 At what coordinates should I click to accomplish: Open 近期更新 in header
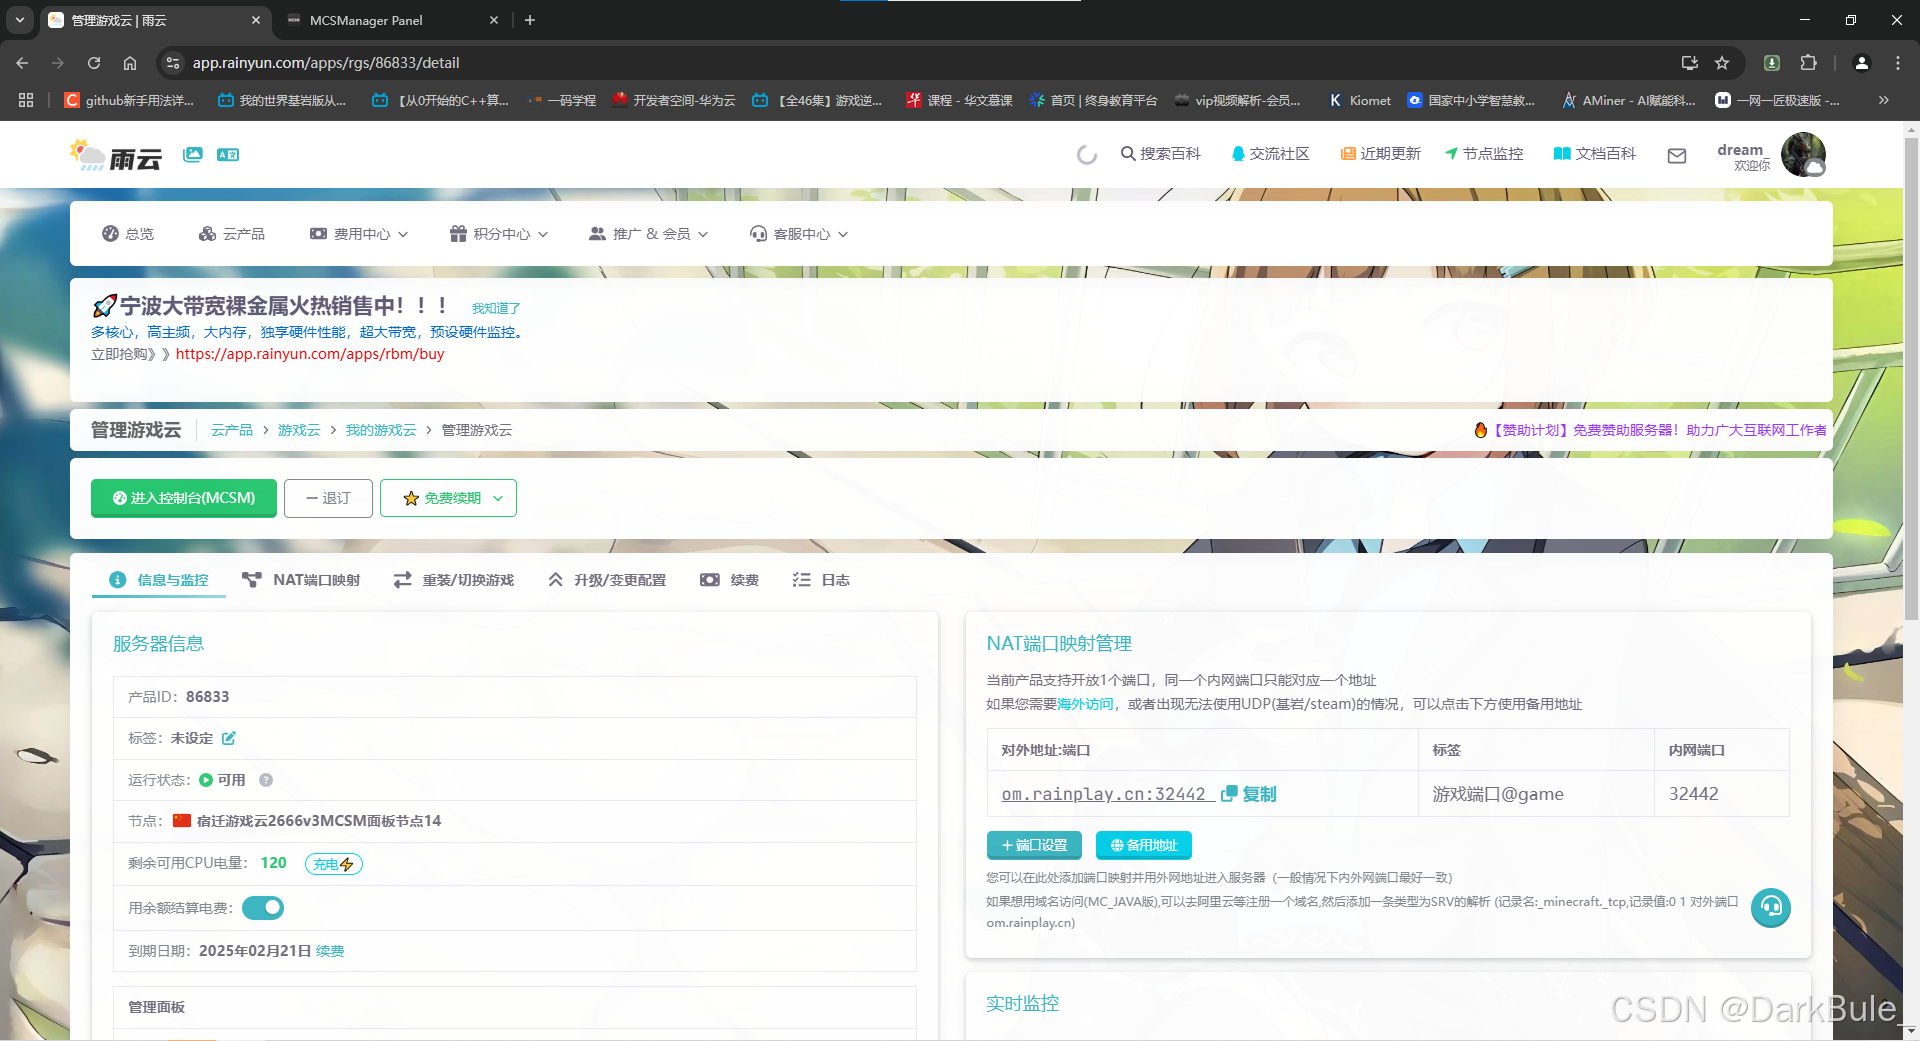pos(1380,153)
